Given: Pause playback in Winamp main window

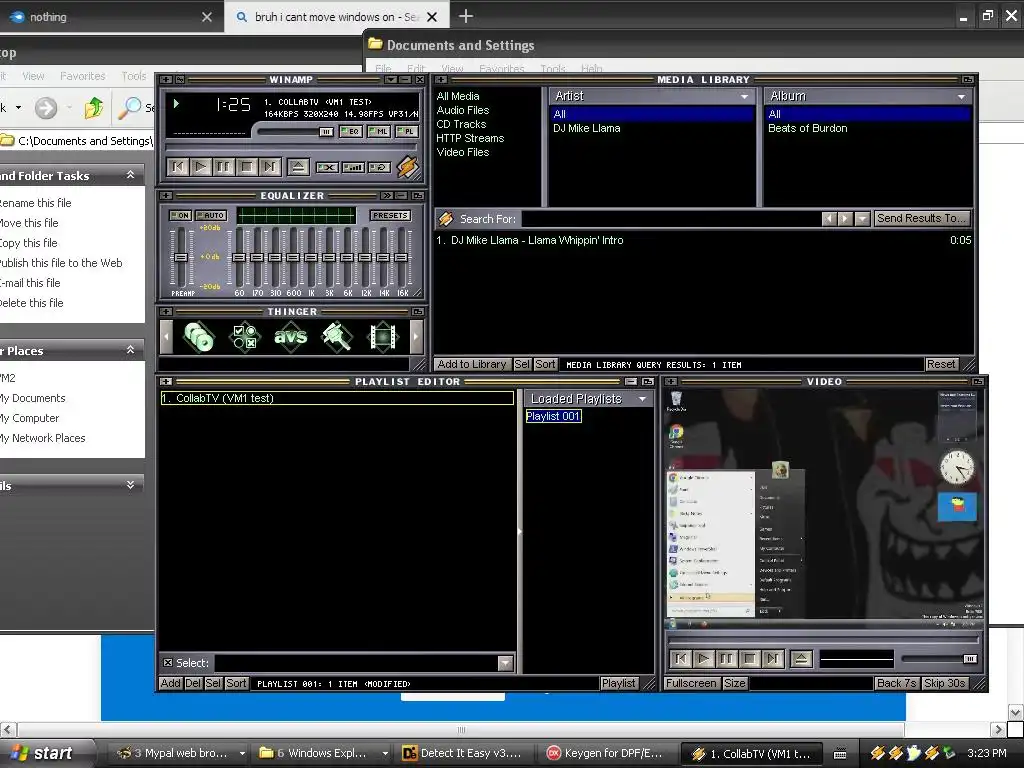Looking at the screenshot, I should click(223, 167).
